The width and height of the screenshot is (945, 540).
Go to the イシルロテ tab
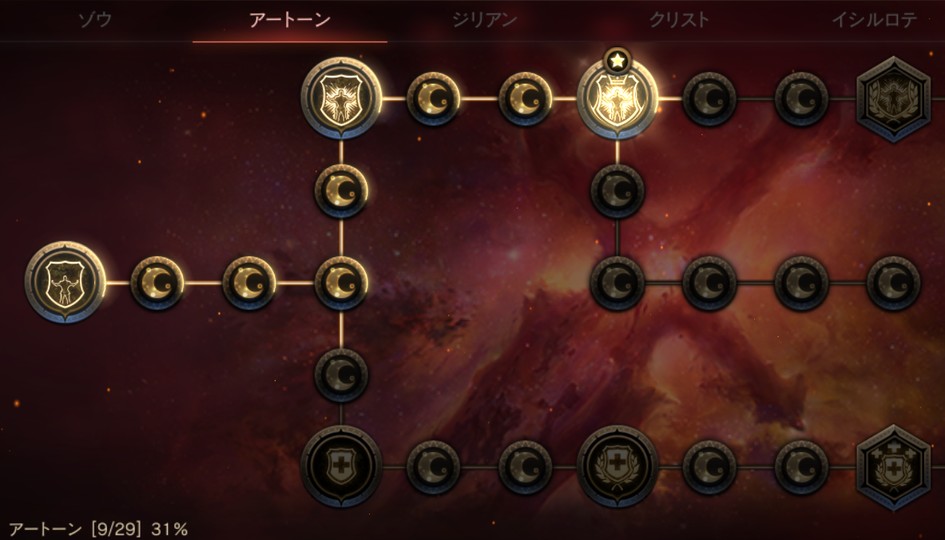874,20
